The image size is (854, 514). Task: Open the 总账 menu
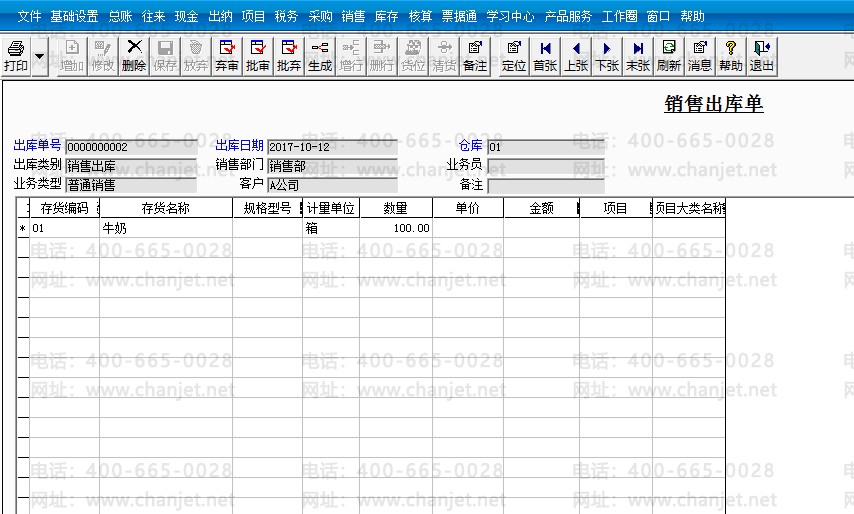pos(120,16)
